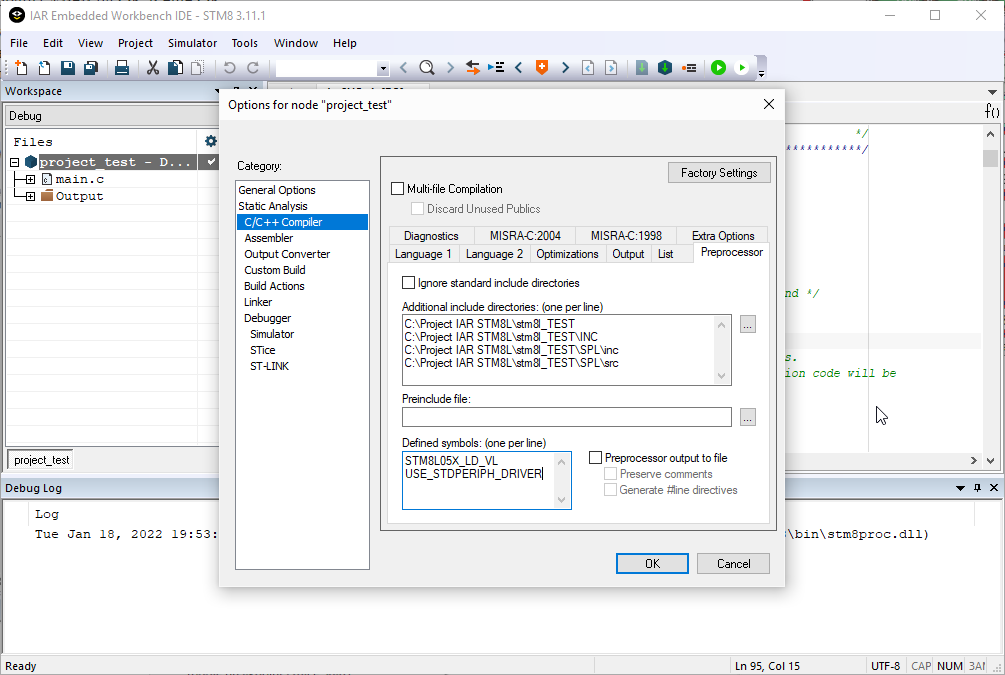
Task: Click the Factory Settings button
Action: [719, 172]
